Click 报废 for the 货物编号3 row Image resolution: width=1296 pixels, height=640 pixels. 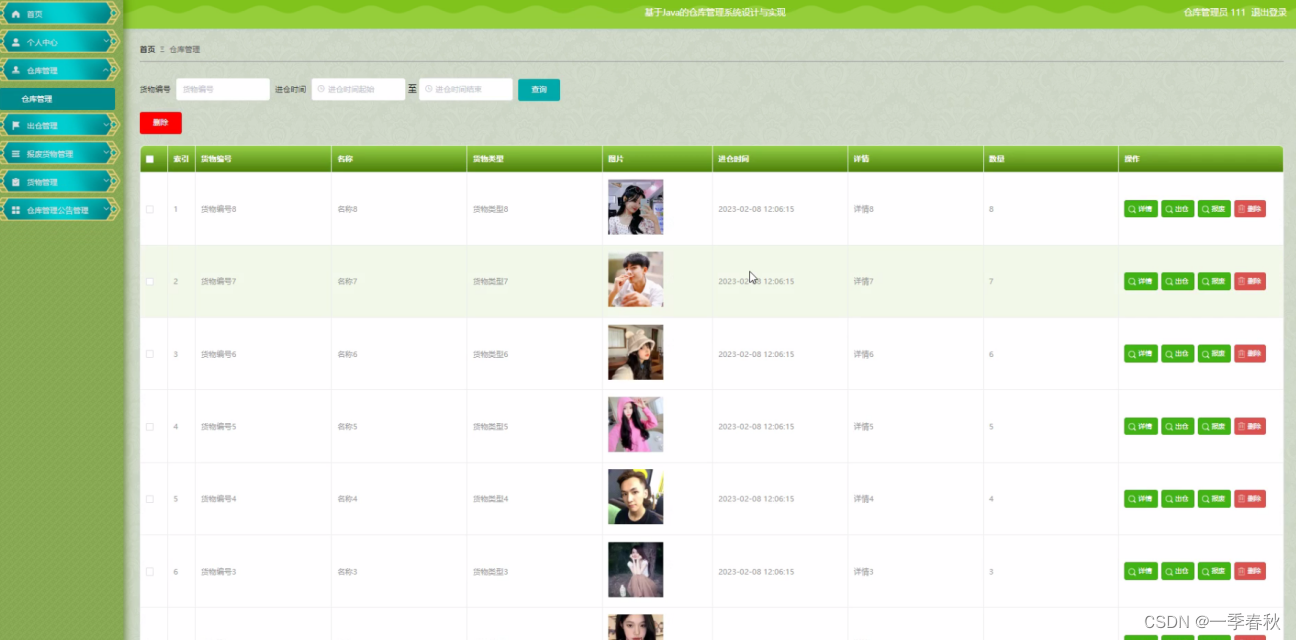(1214, 571)
